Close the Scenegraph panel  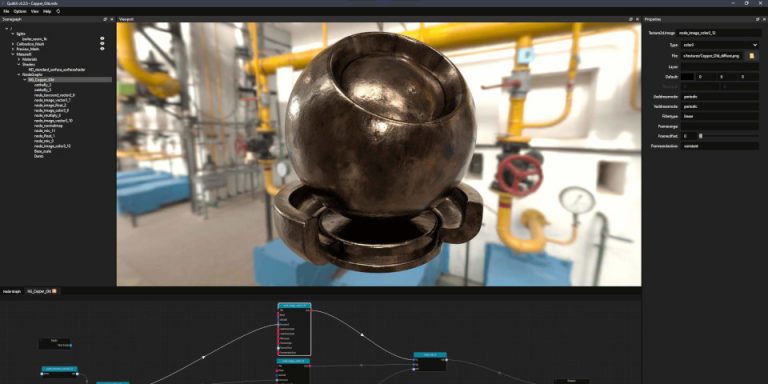[112, 19]
